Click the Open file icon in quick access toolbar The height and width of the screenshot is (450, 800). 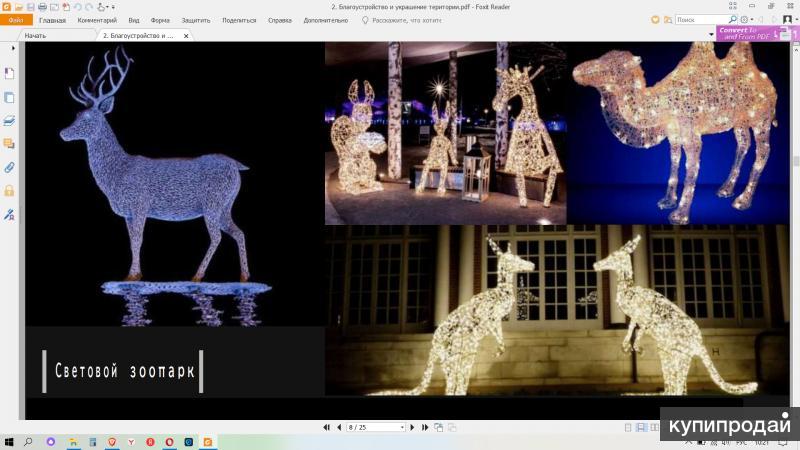pos(19,7)
